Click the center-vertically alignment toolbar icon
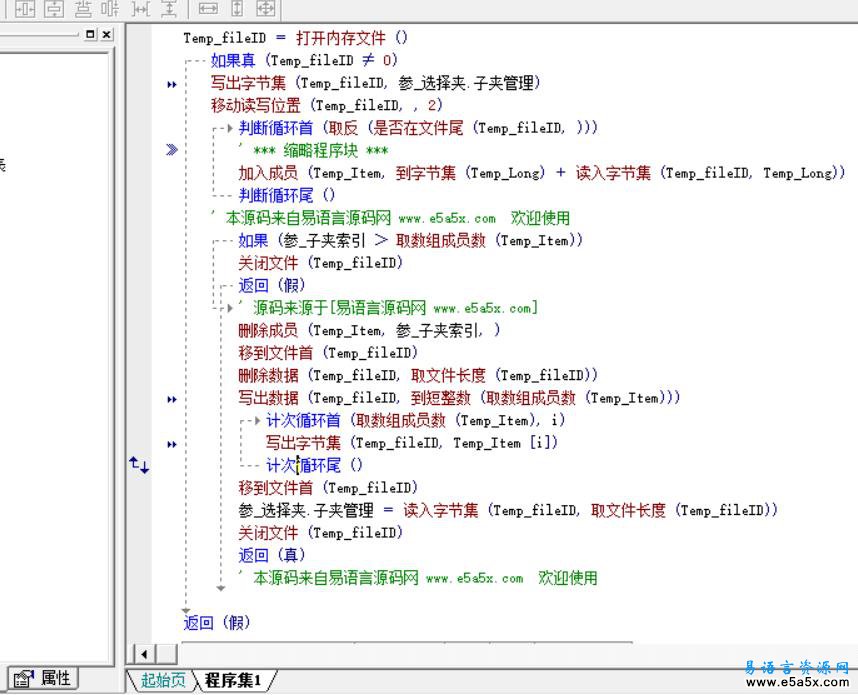 [54, 9]
